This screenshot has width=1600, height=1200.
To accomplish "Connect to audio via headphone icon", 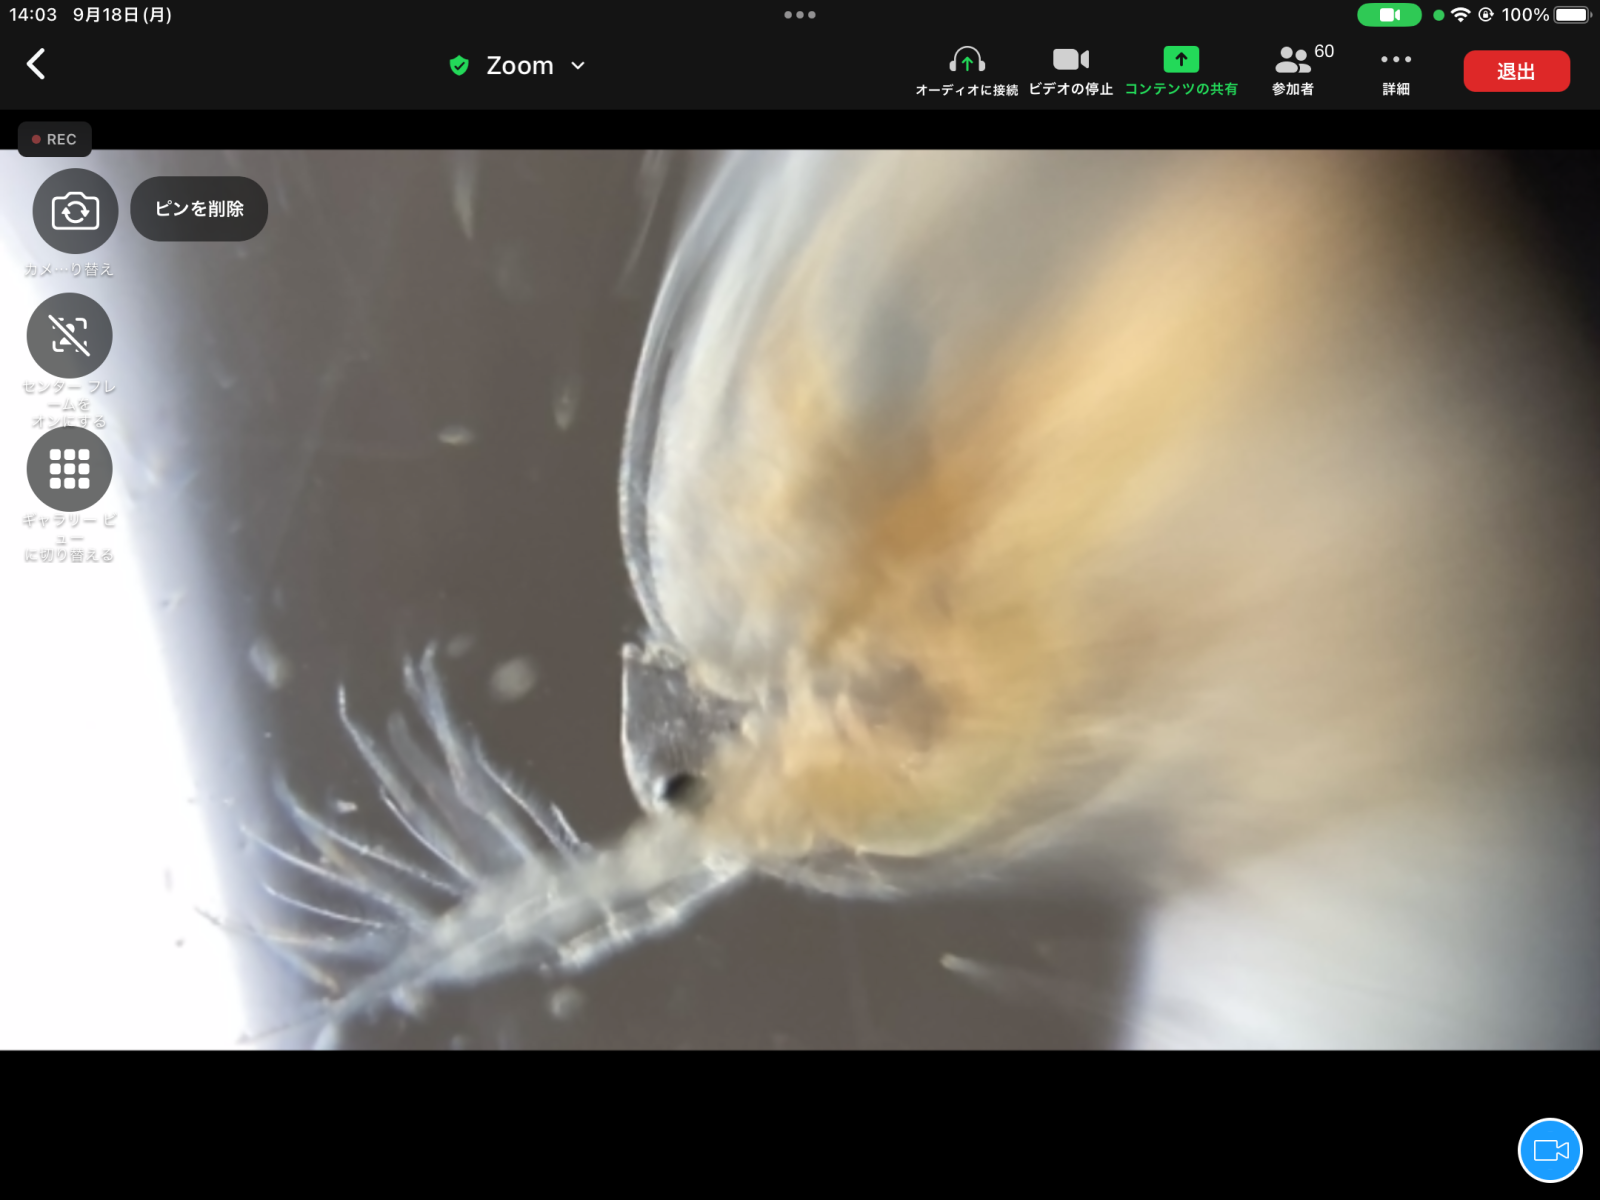I will pos(966,70).
